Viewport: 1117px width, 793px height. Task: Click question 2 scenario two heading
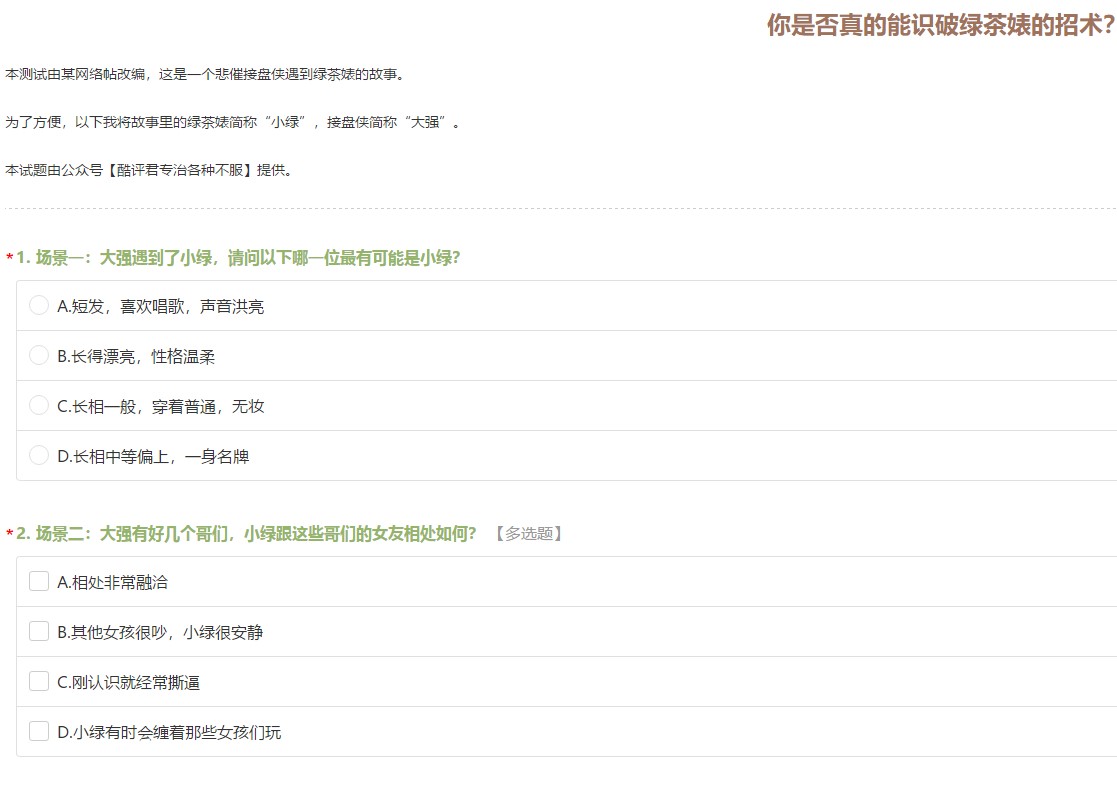(250, 533)
